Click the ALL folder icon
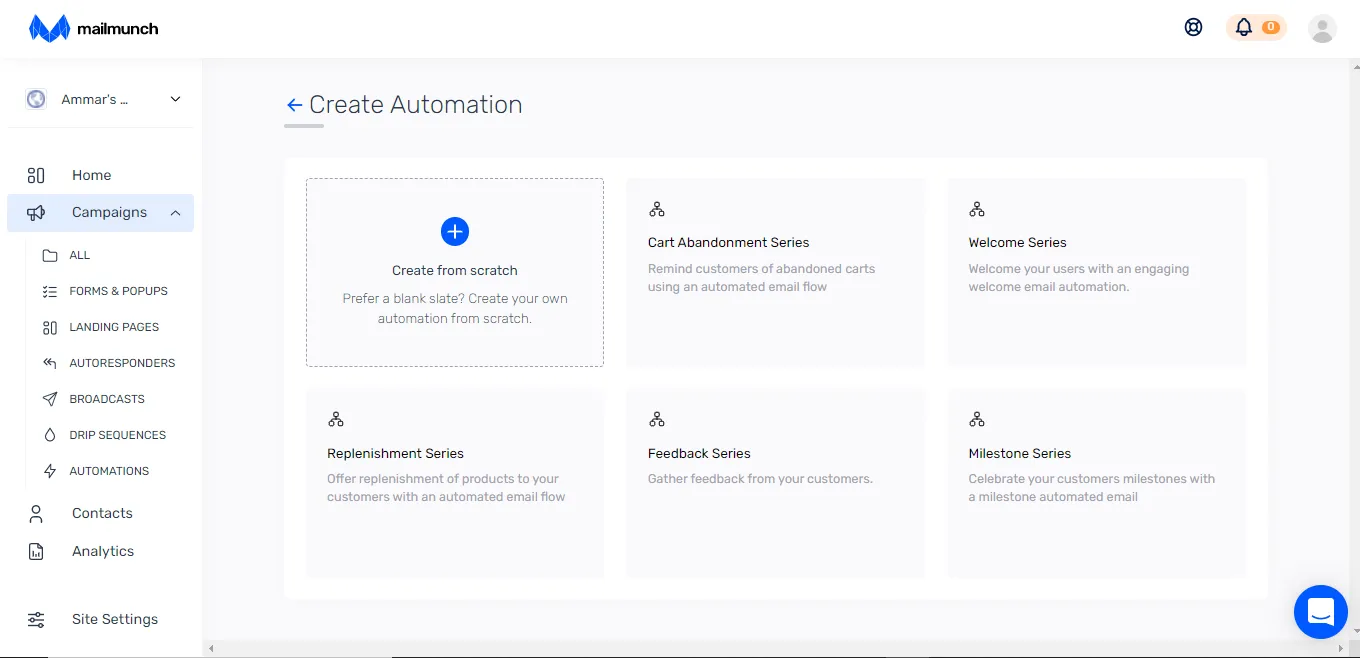 (x=50, y=255)
